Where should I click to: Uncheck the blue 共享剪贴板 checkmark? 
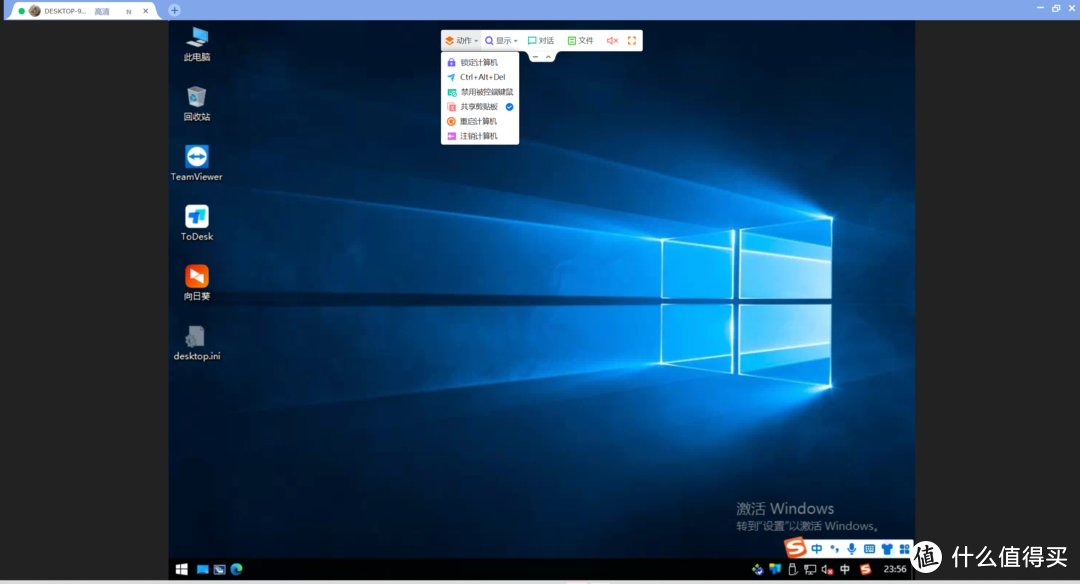click(510, 107)
